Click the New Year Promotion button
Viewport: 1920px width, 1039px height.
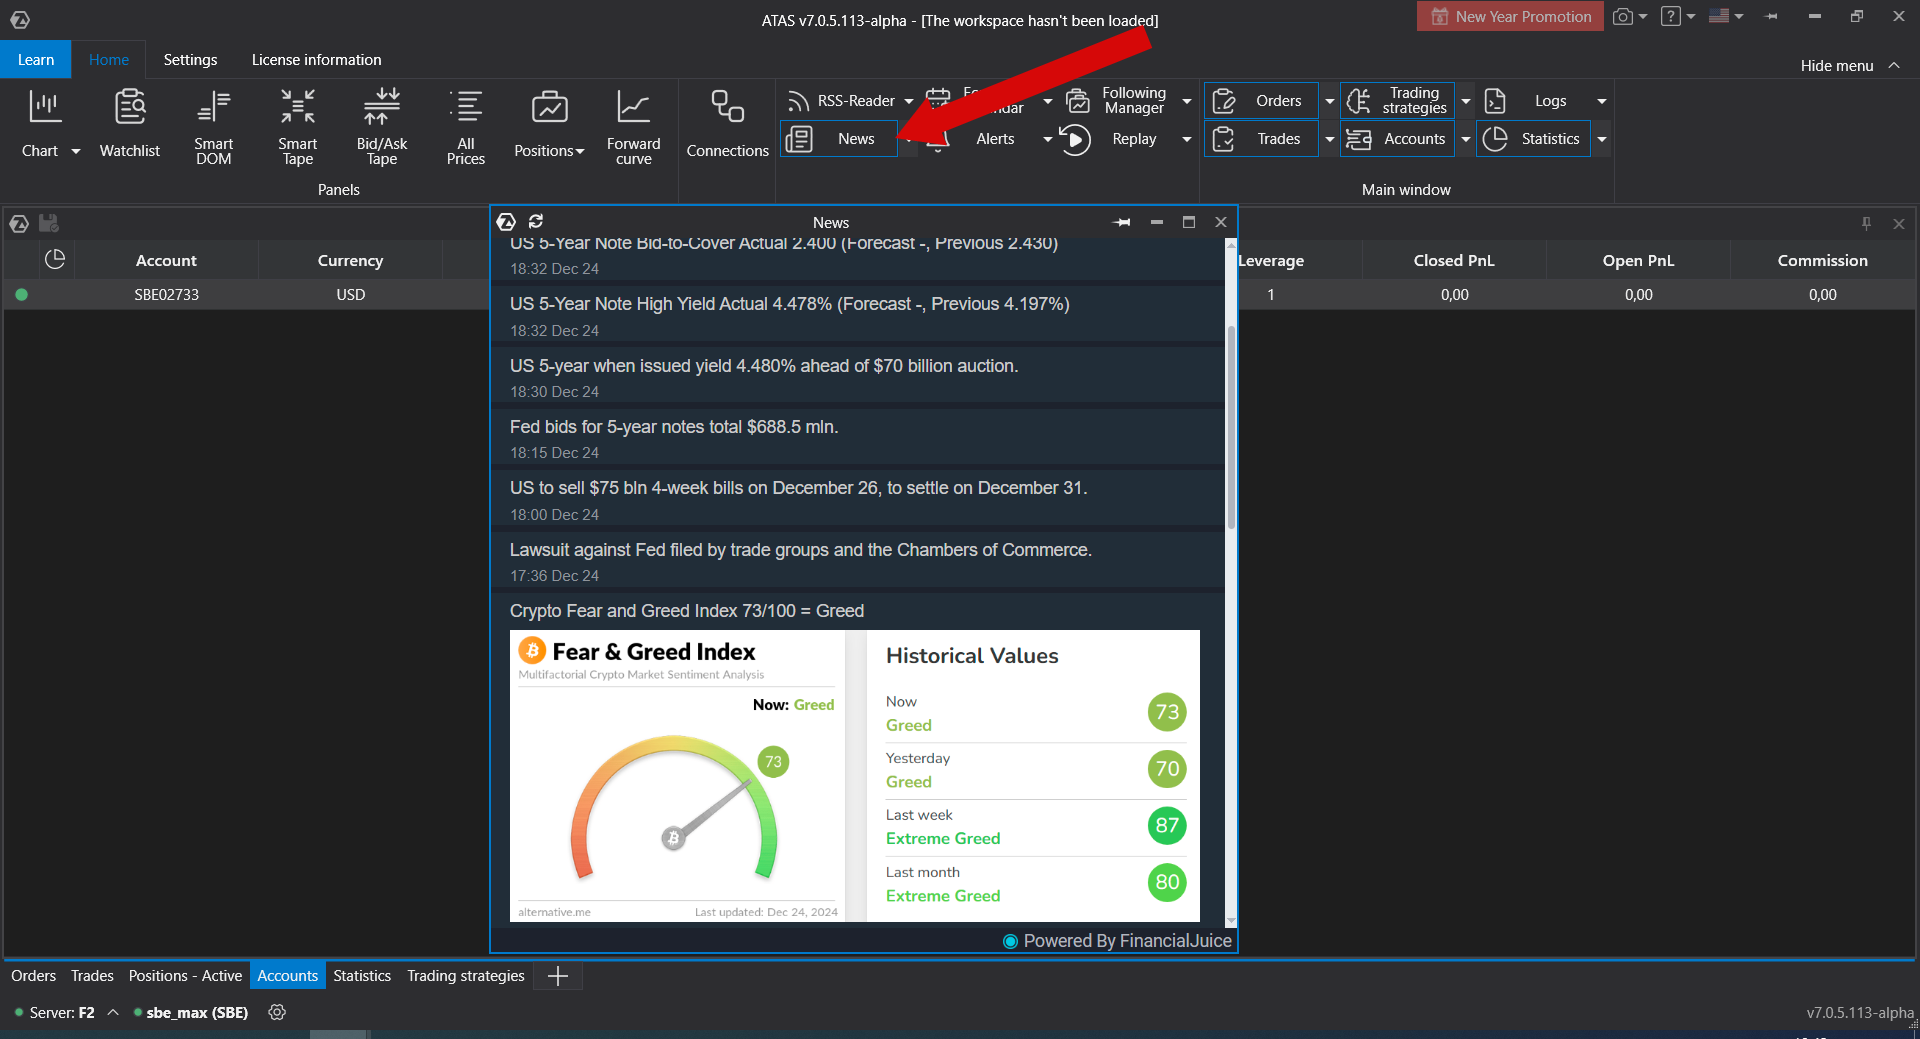(x=1510, y=16)
